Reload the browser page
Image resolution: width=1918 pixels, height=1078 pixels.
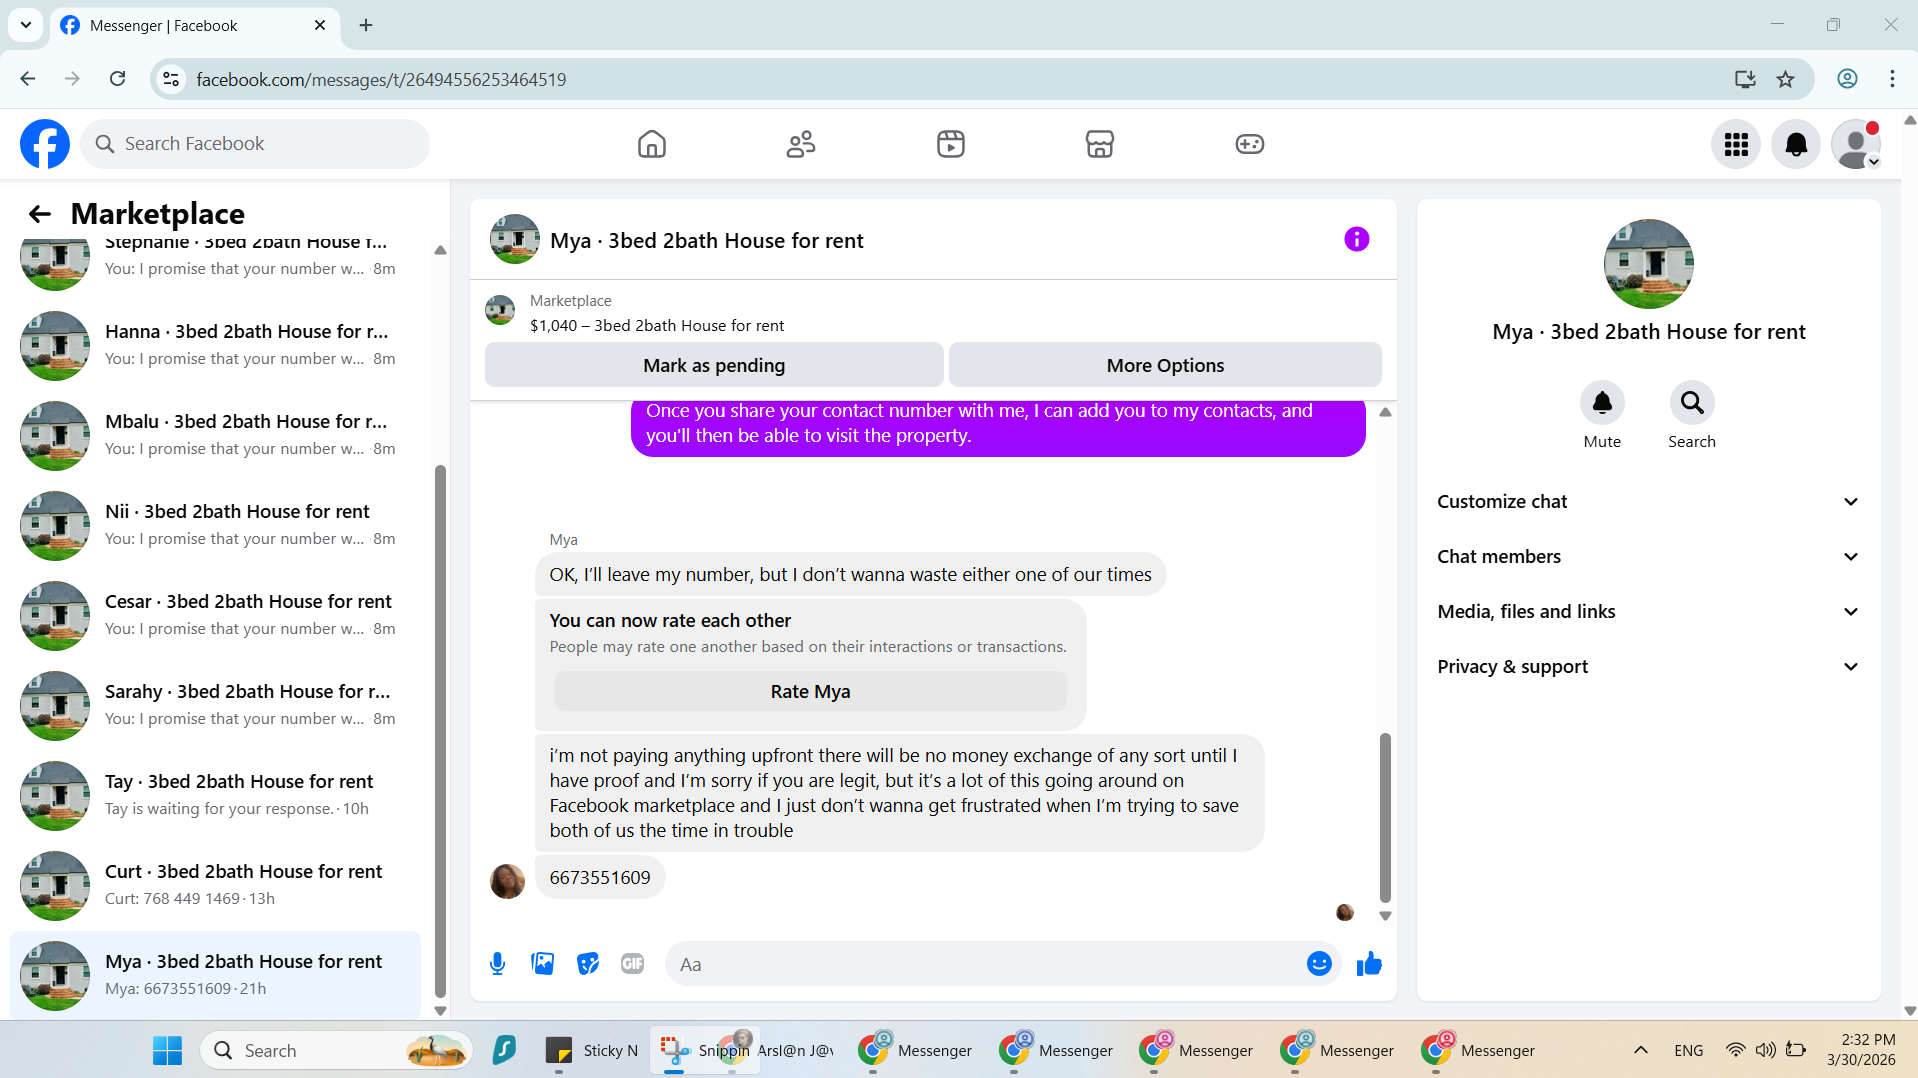[x=117, y=79]
